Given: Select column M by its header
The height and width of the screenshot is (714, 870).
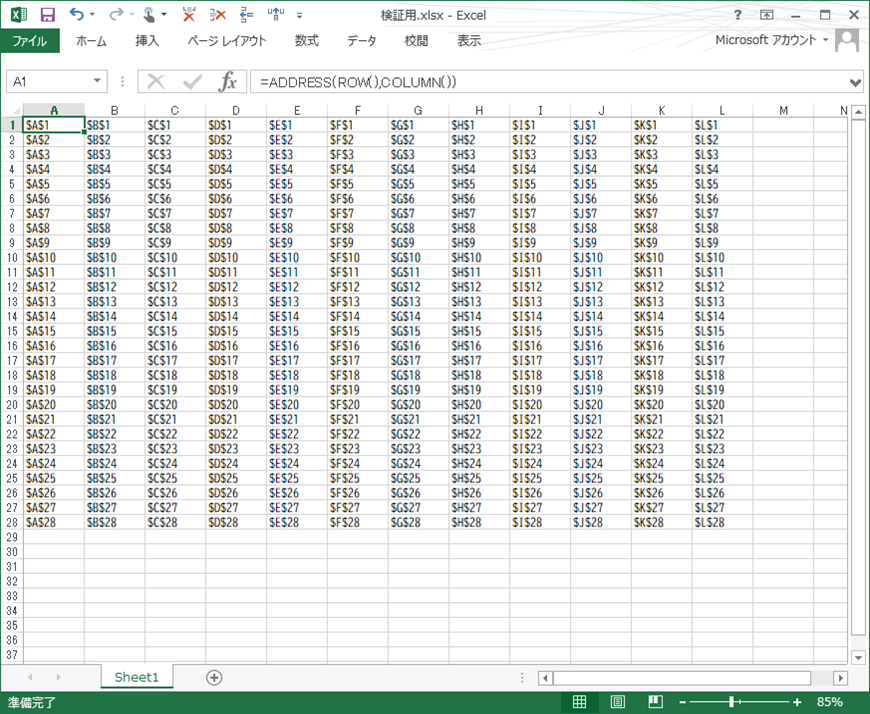Looking at the screenshot, I should (x=783, y=110).
